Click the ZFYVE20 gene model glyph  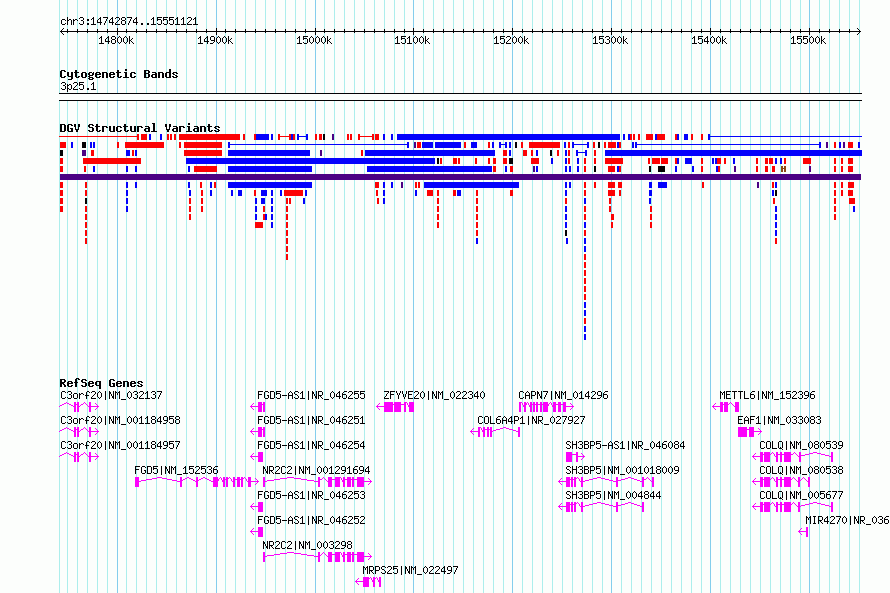[395, 407]
